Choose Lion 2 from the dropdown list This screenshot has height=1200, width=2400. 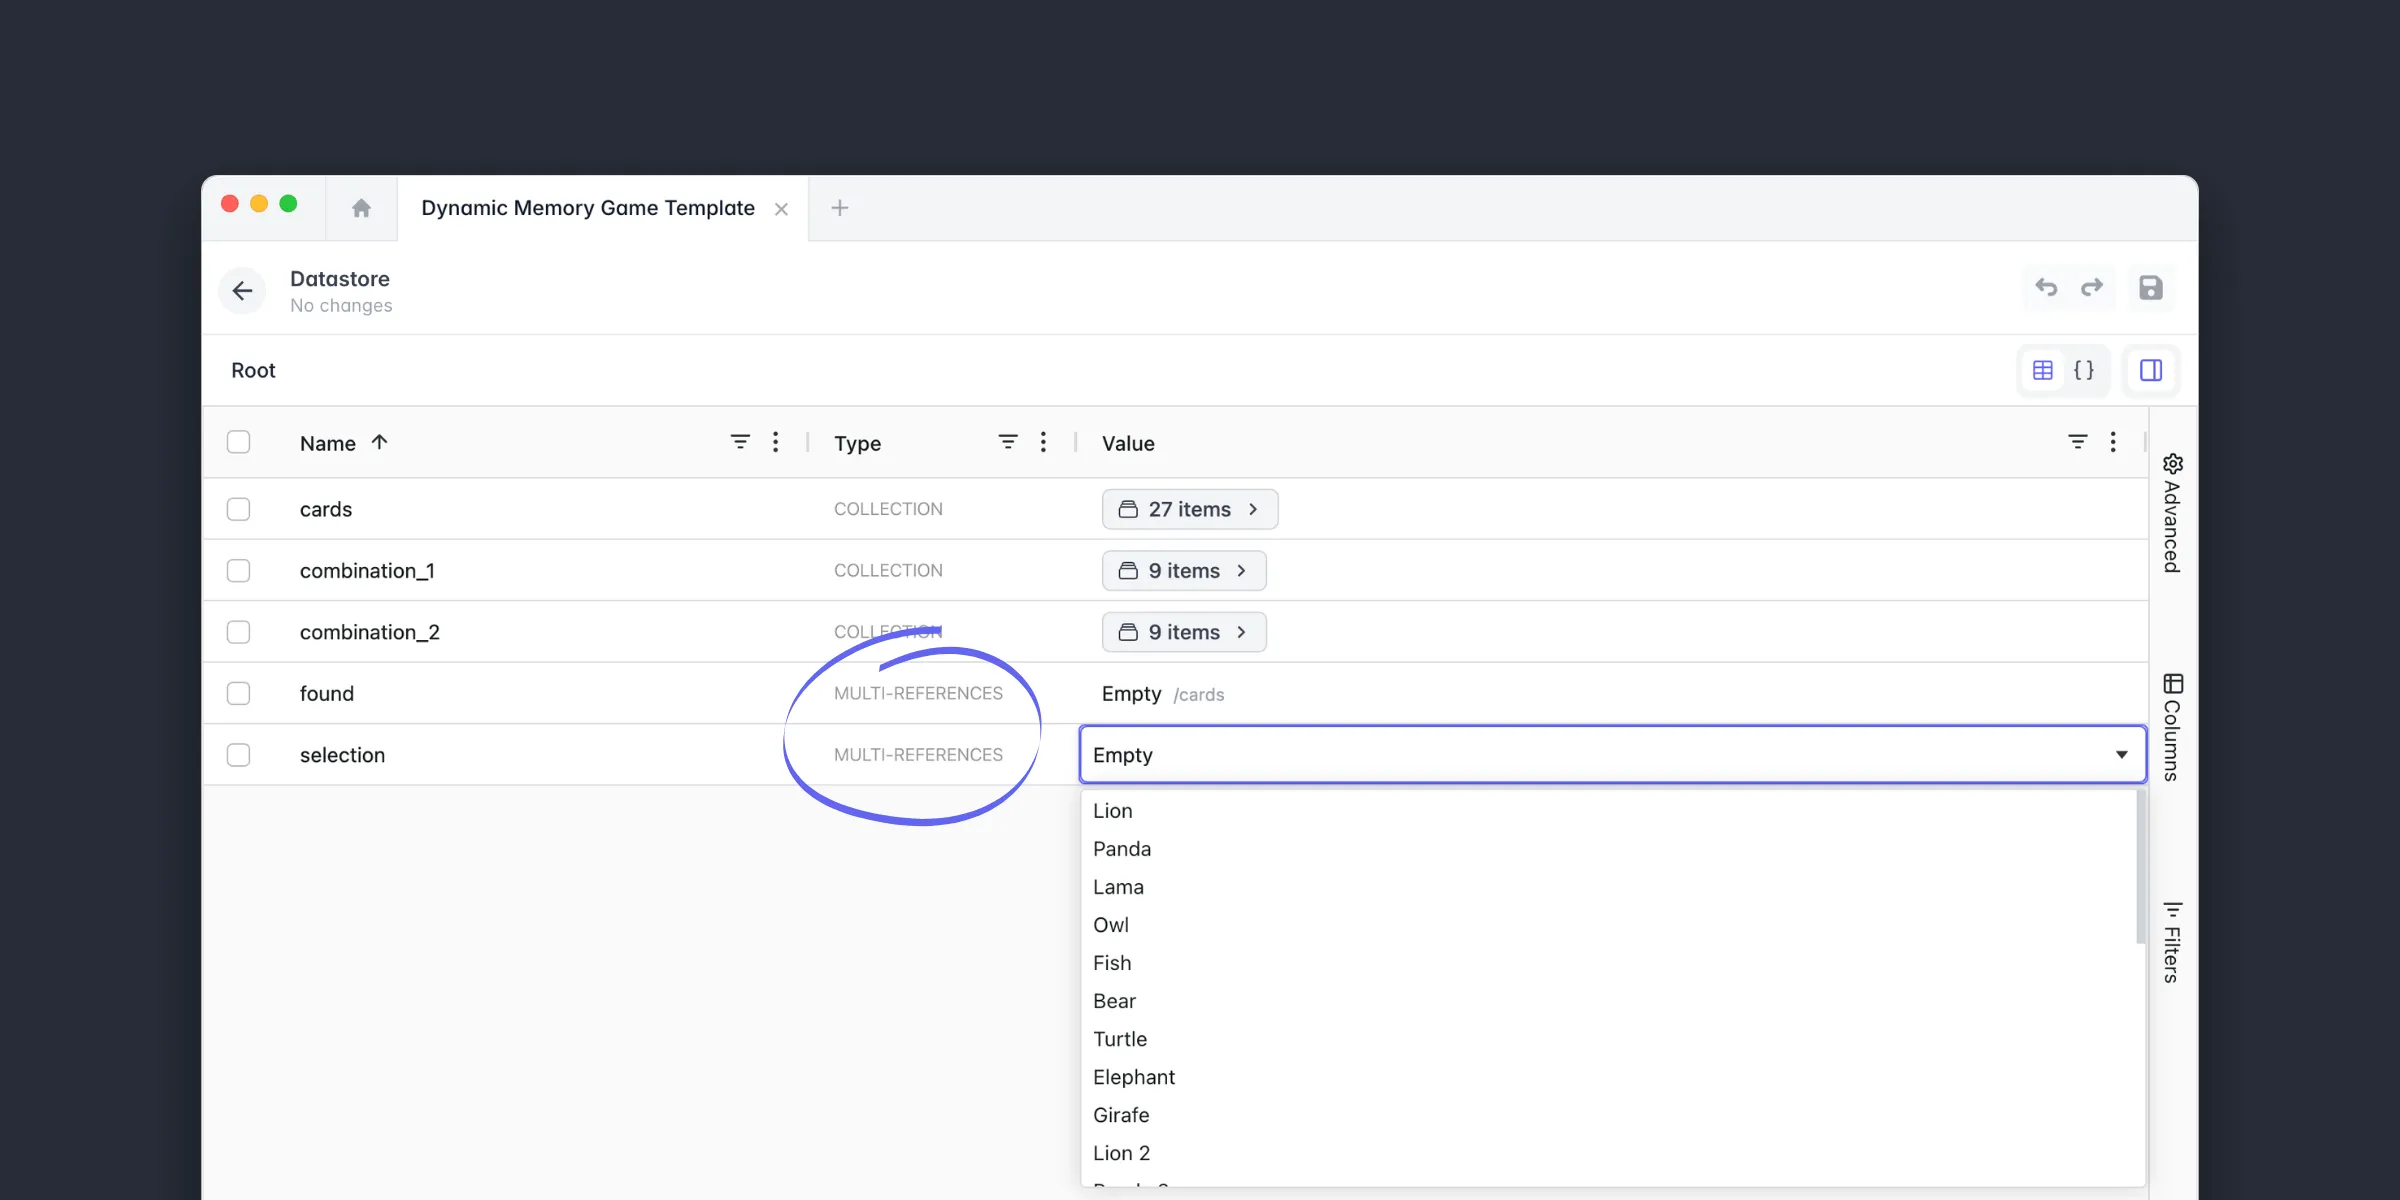(x=1608, y=1153)
